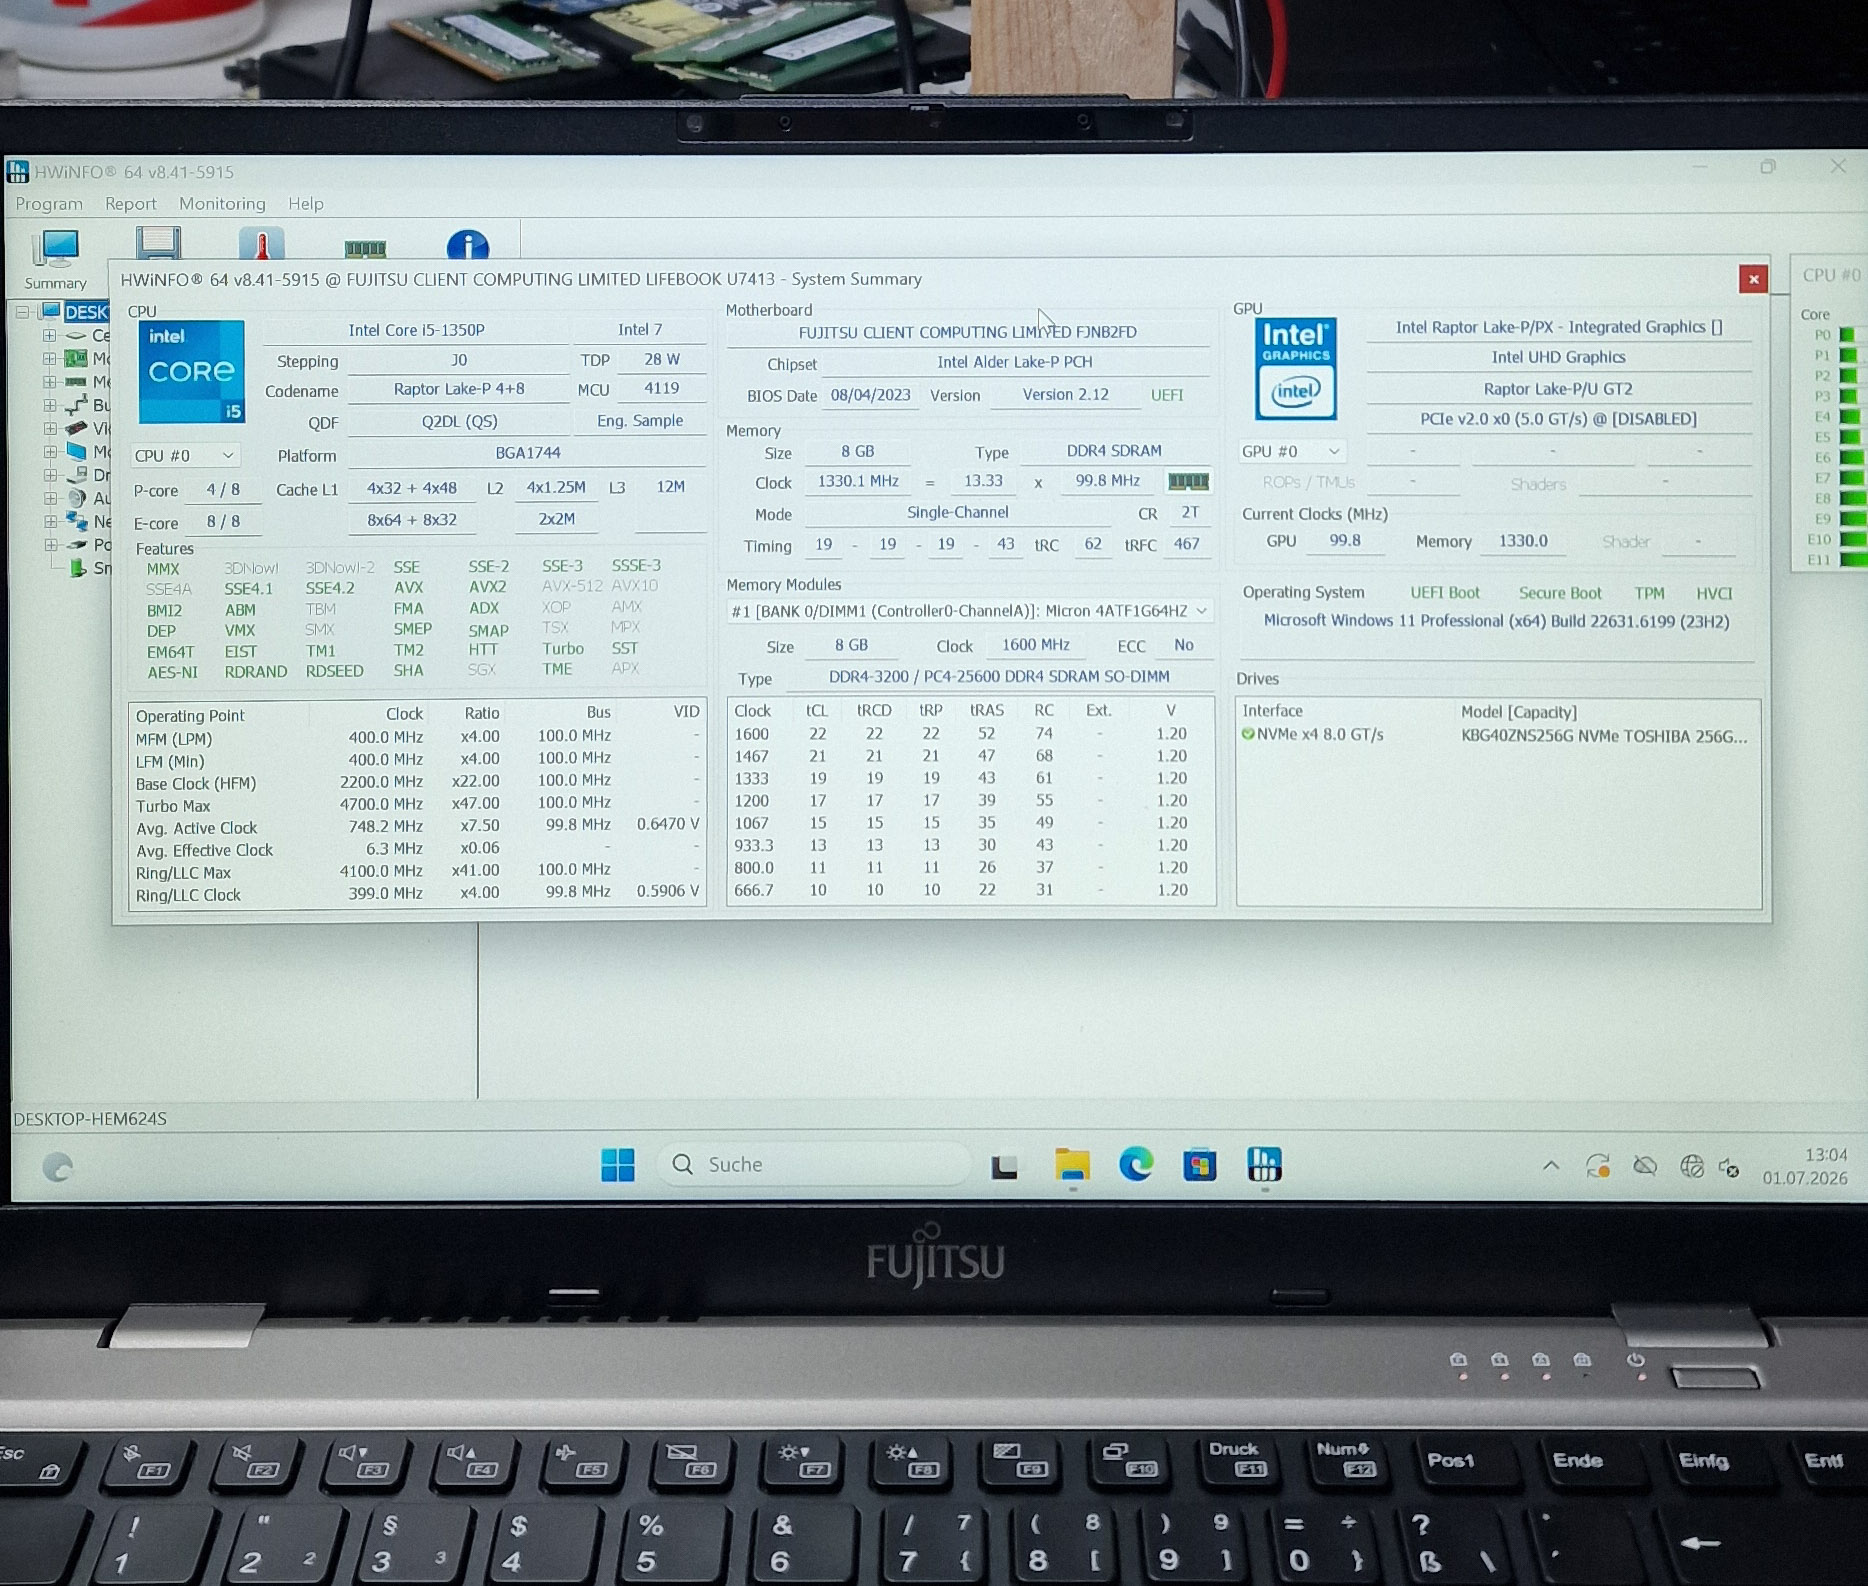Click the Intel Core i5 logo
The width and height of the screenshot is (1868, 1586).
pos(191,371)
